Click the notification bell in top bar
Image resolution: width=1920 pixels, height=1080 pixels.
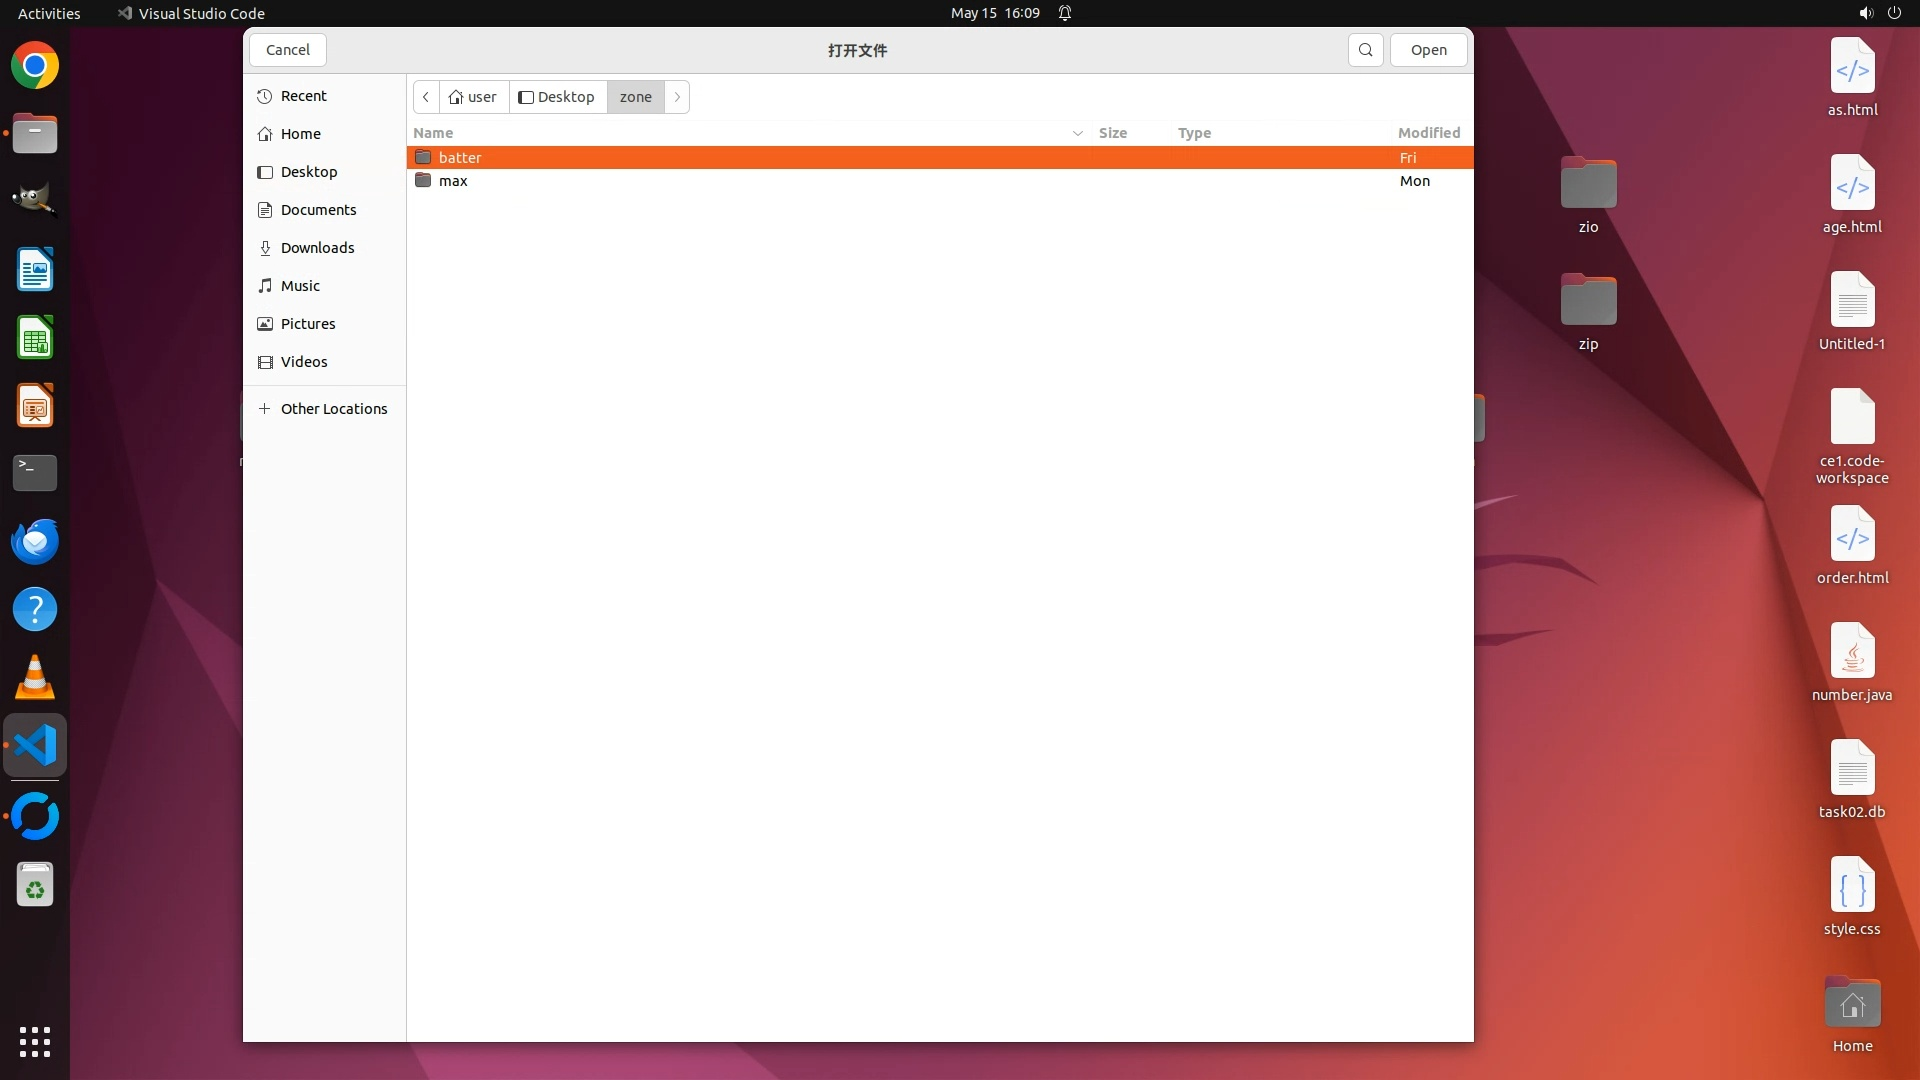tap(1065, 13)
